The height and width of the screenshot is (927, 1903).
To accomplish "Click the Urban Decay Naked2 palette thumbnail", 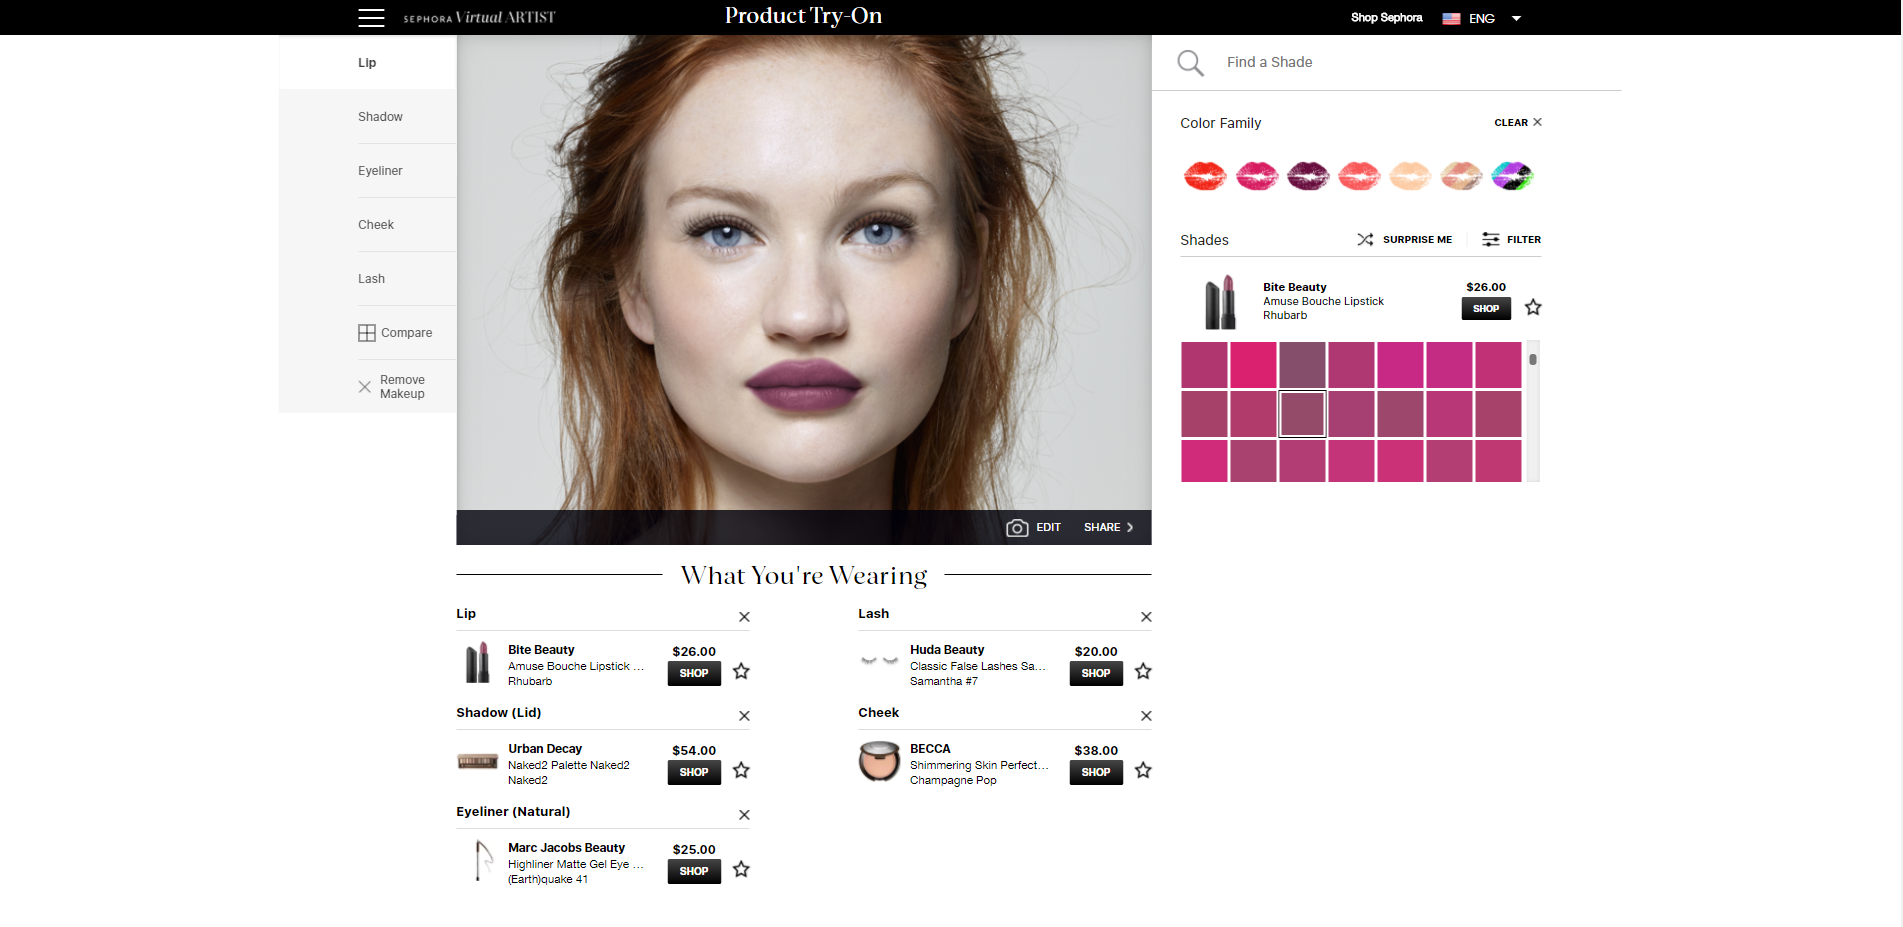I will (478, 762).
